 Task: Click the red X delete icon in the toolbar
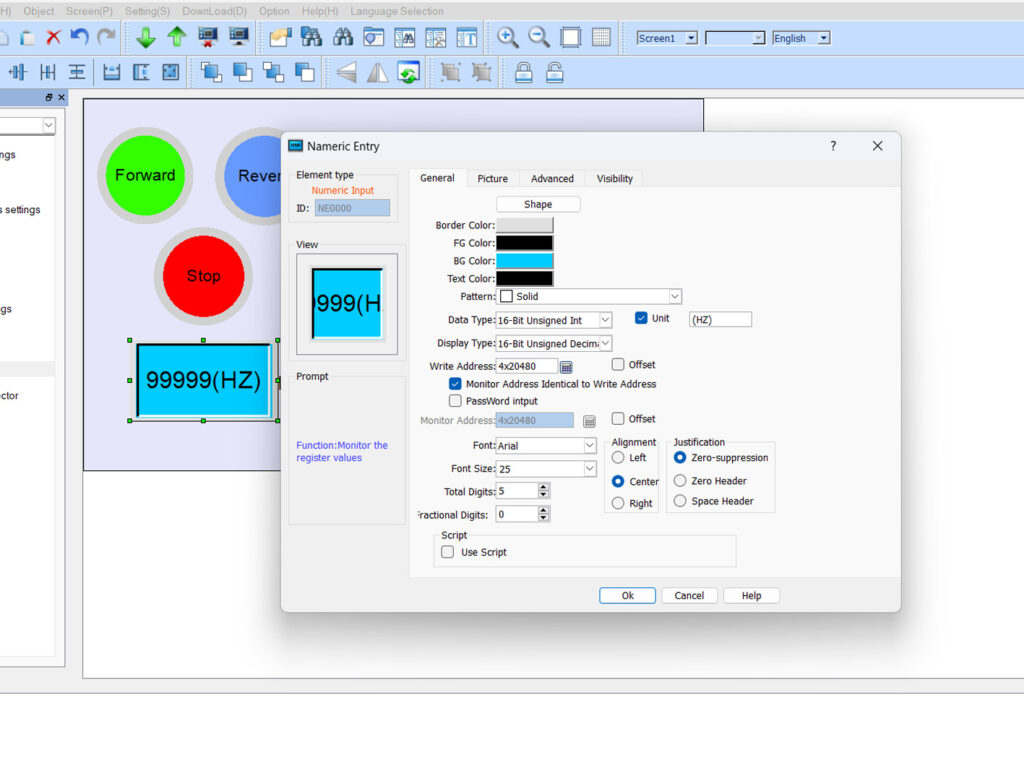(x=54, y=38)
